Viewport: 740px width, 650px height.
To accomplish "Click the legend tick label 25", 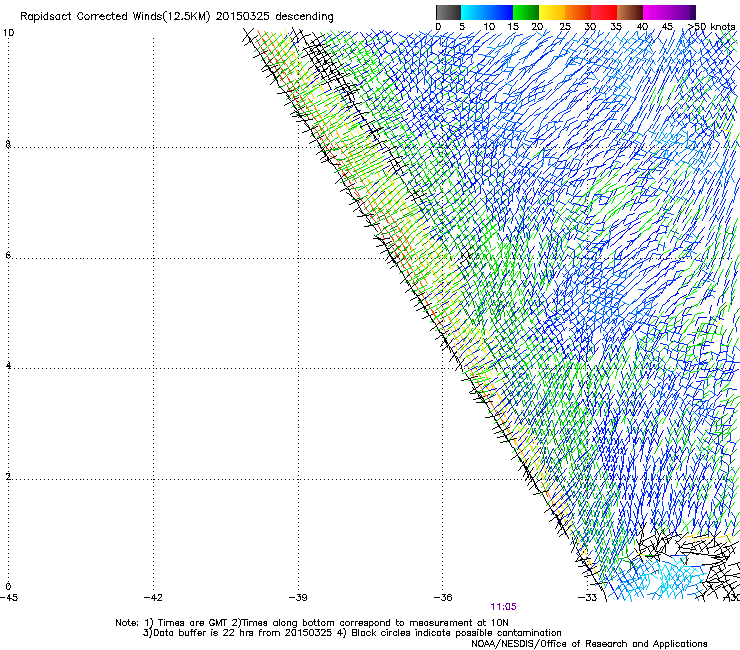I will 564,27.
